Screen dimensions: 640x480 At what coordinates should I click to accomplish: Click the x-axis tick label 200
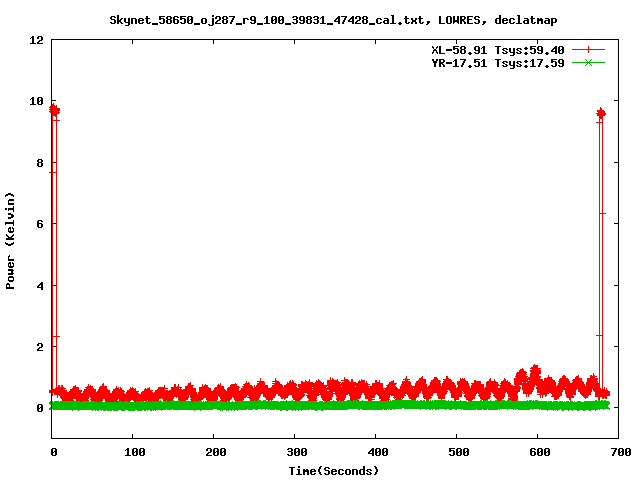[x=216, y=452]
